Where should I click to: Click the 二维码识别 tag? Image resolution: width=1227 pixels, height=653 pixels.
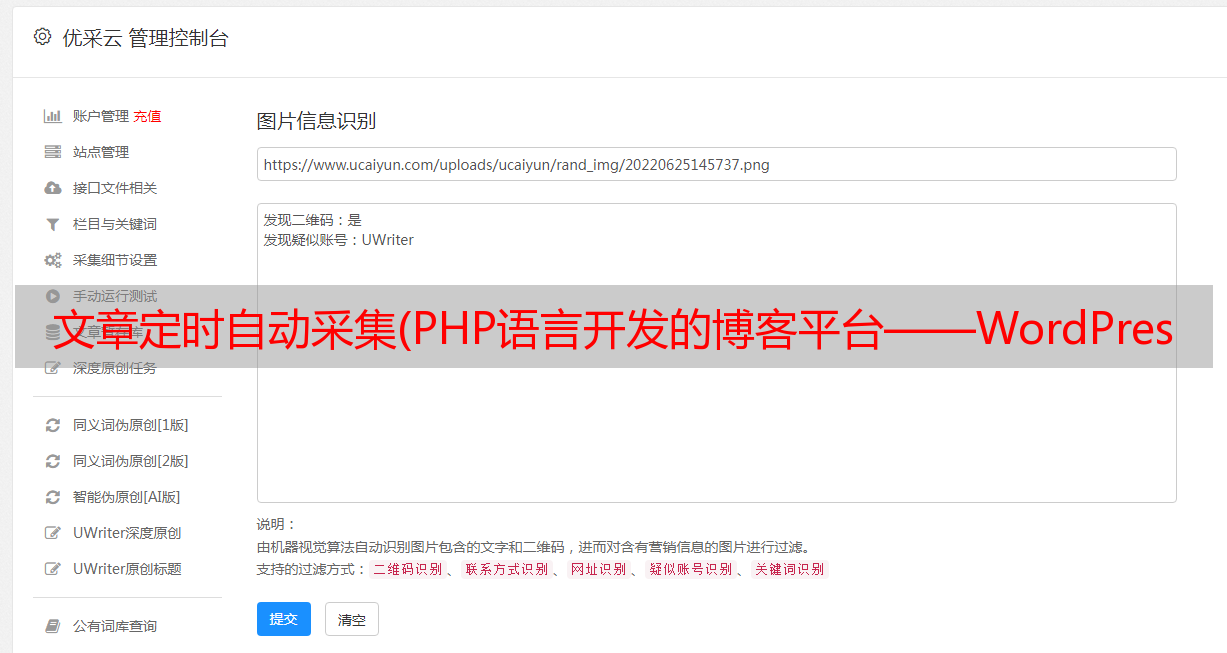tap(408, 569)
